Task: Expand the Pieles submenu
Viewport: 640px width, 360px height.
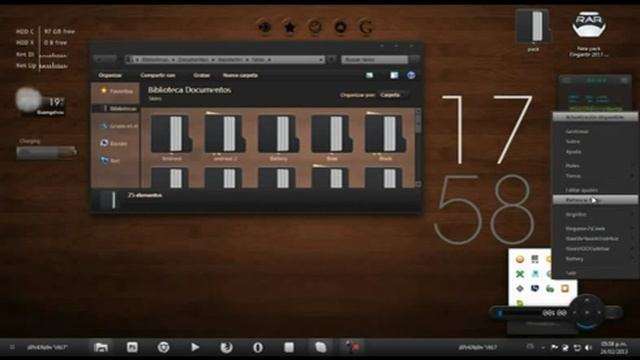Action: coord(595,166)
